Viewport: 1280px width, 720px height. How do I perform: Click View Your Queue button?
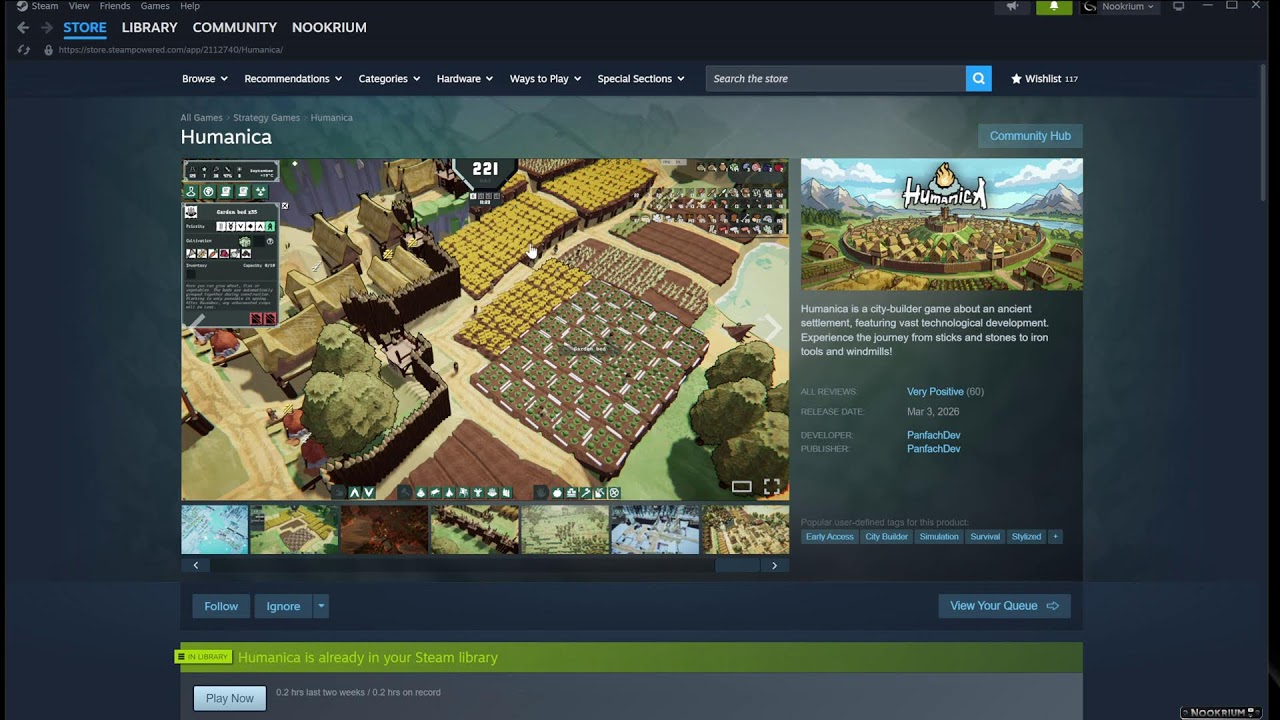[1004, 606]
